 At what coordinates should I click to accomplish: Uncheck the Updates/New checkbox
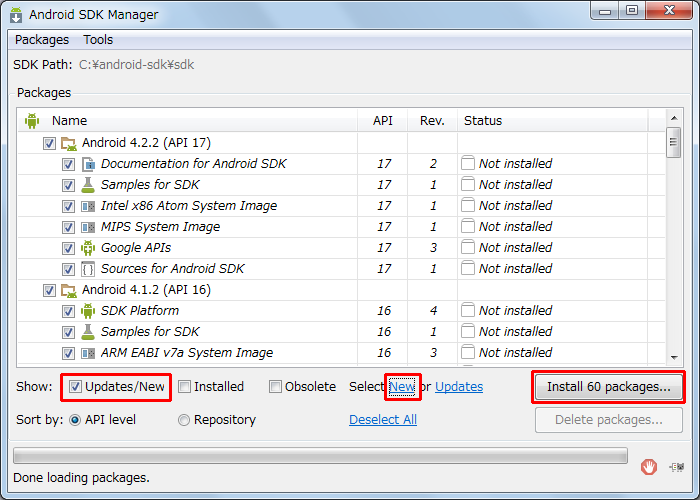[x=75, y=387]
